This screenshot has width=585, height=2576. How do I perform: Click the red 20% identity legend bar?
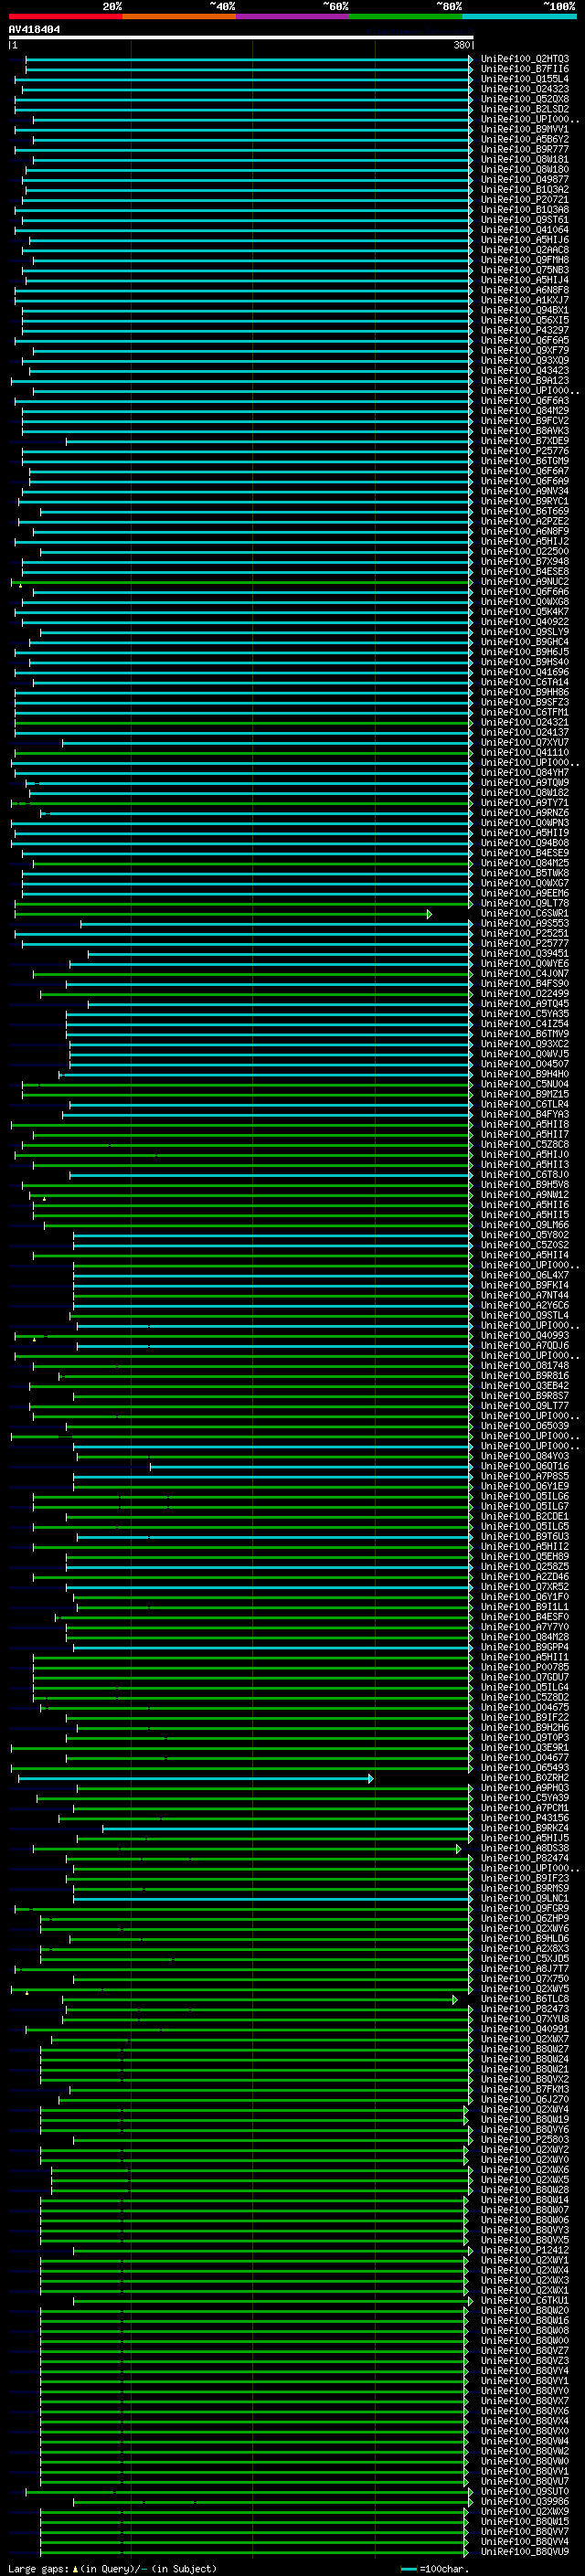(x=66, y=16)
